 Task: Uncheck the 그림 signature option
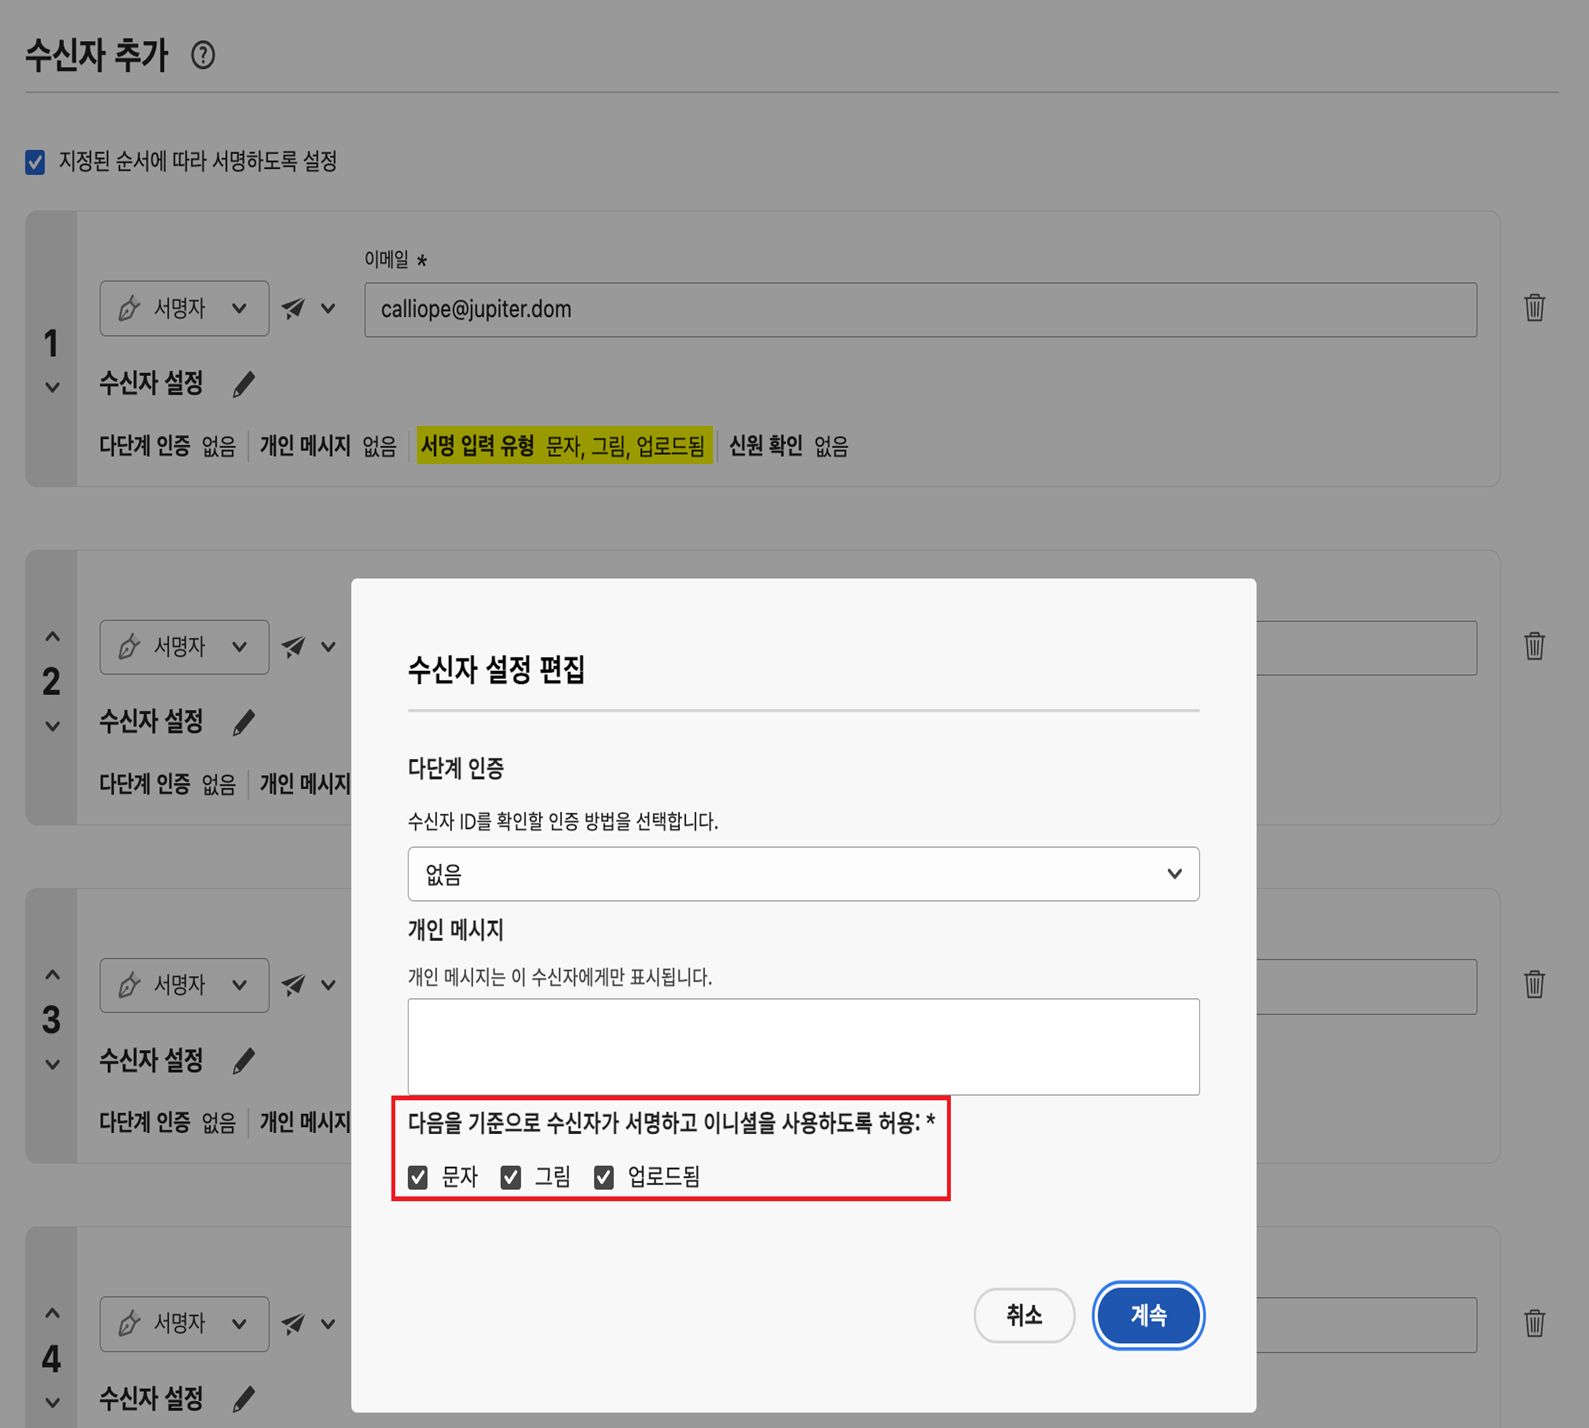click(511, 1177)
